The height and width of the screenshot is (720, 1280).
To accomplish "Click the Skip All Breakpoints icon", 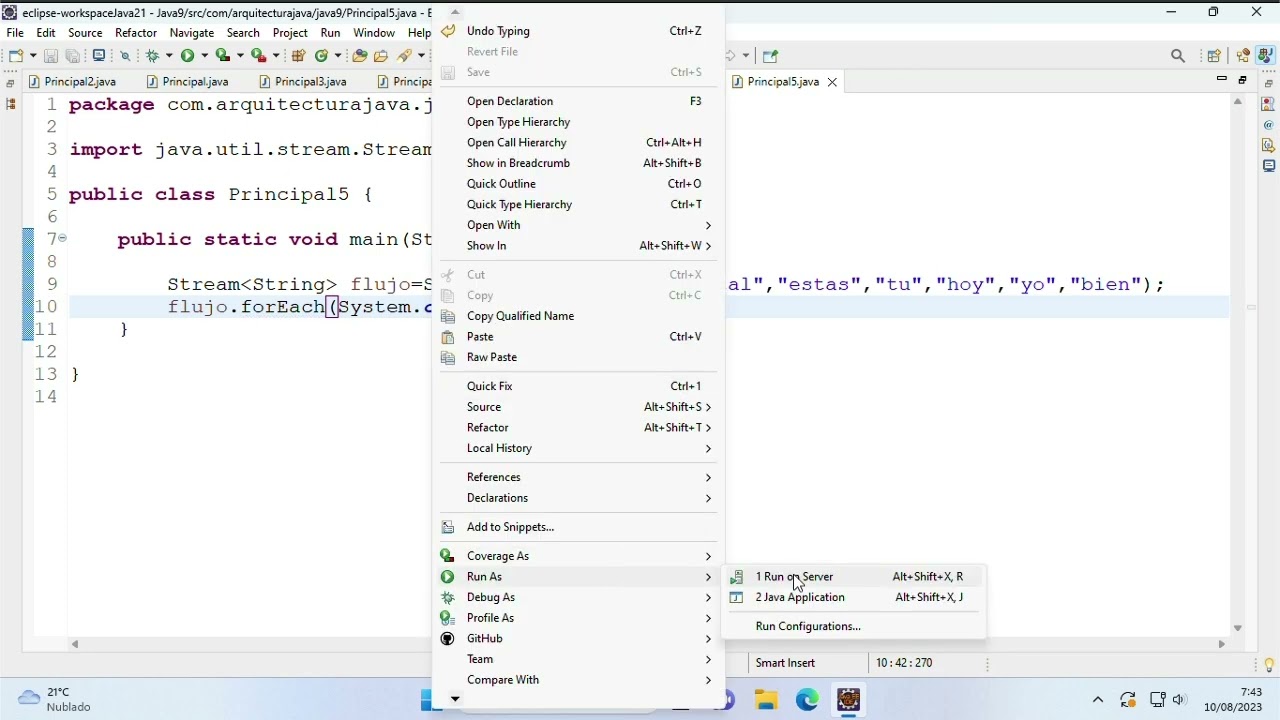I will pos(125,56).
